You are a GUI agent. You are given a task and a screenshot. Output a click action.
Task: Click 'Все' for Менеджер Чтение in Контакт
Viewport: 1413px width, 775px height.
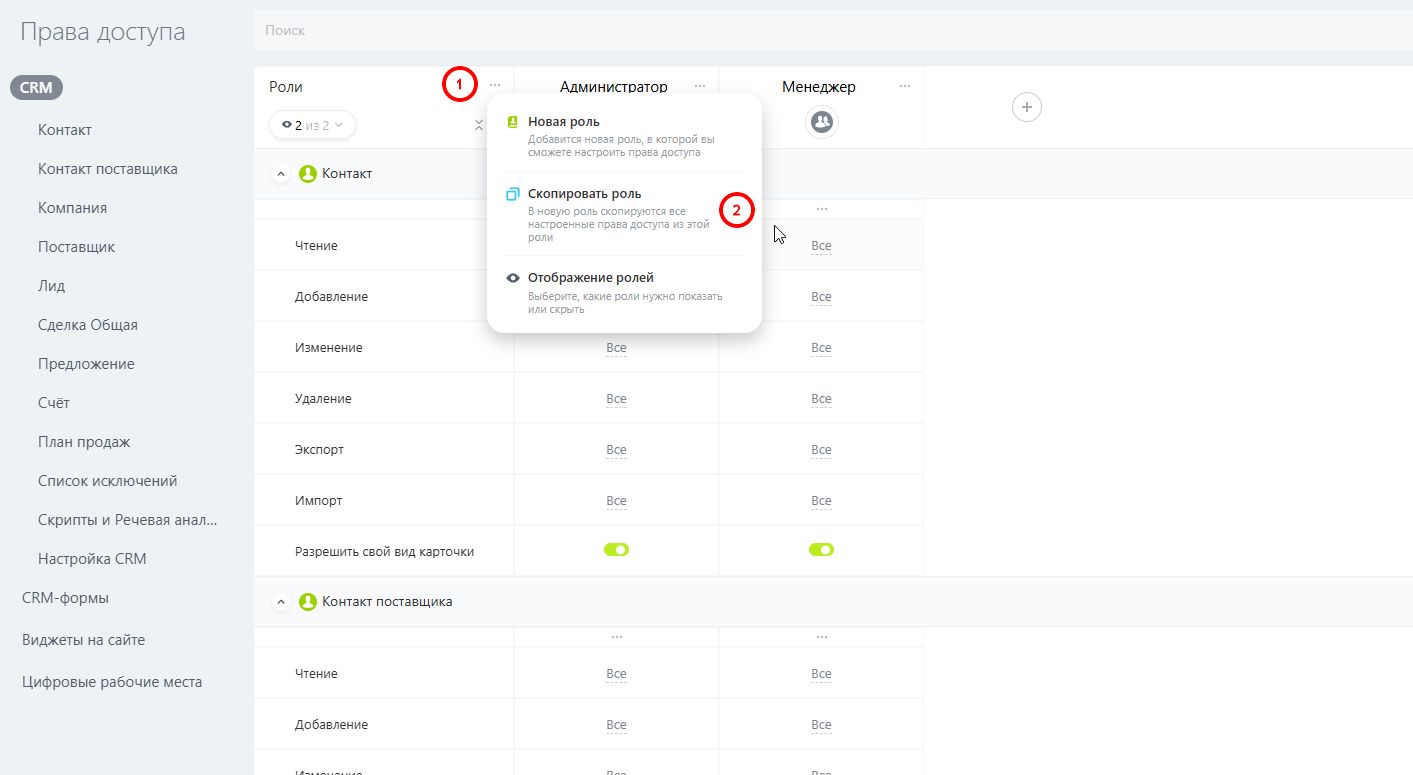coord(821,246)
